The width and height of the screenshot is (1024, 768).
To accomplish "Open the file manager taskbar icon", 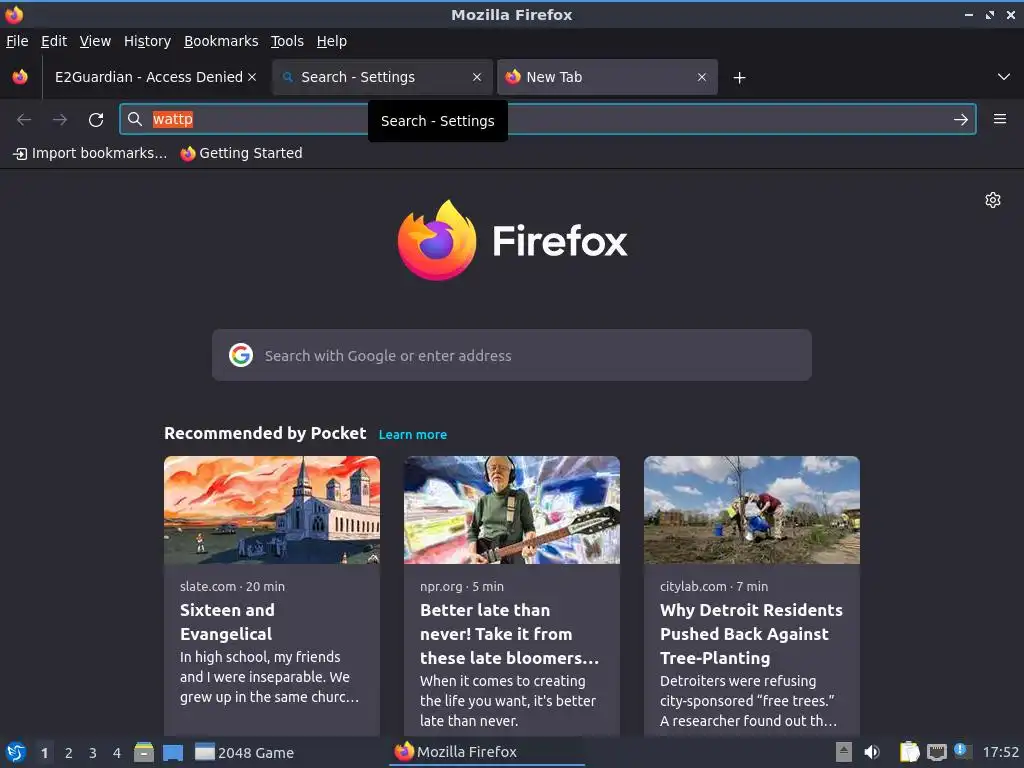I will pyautogui.click(x=144, y=752).
